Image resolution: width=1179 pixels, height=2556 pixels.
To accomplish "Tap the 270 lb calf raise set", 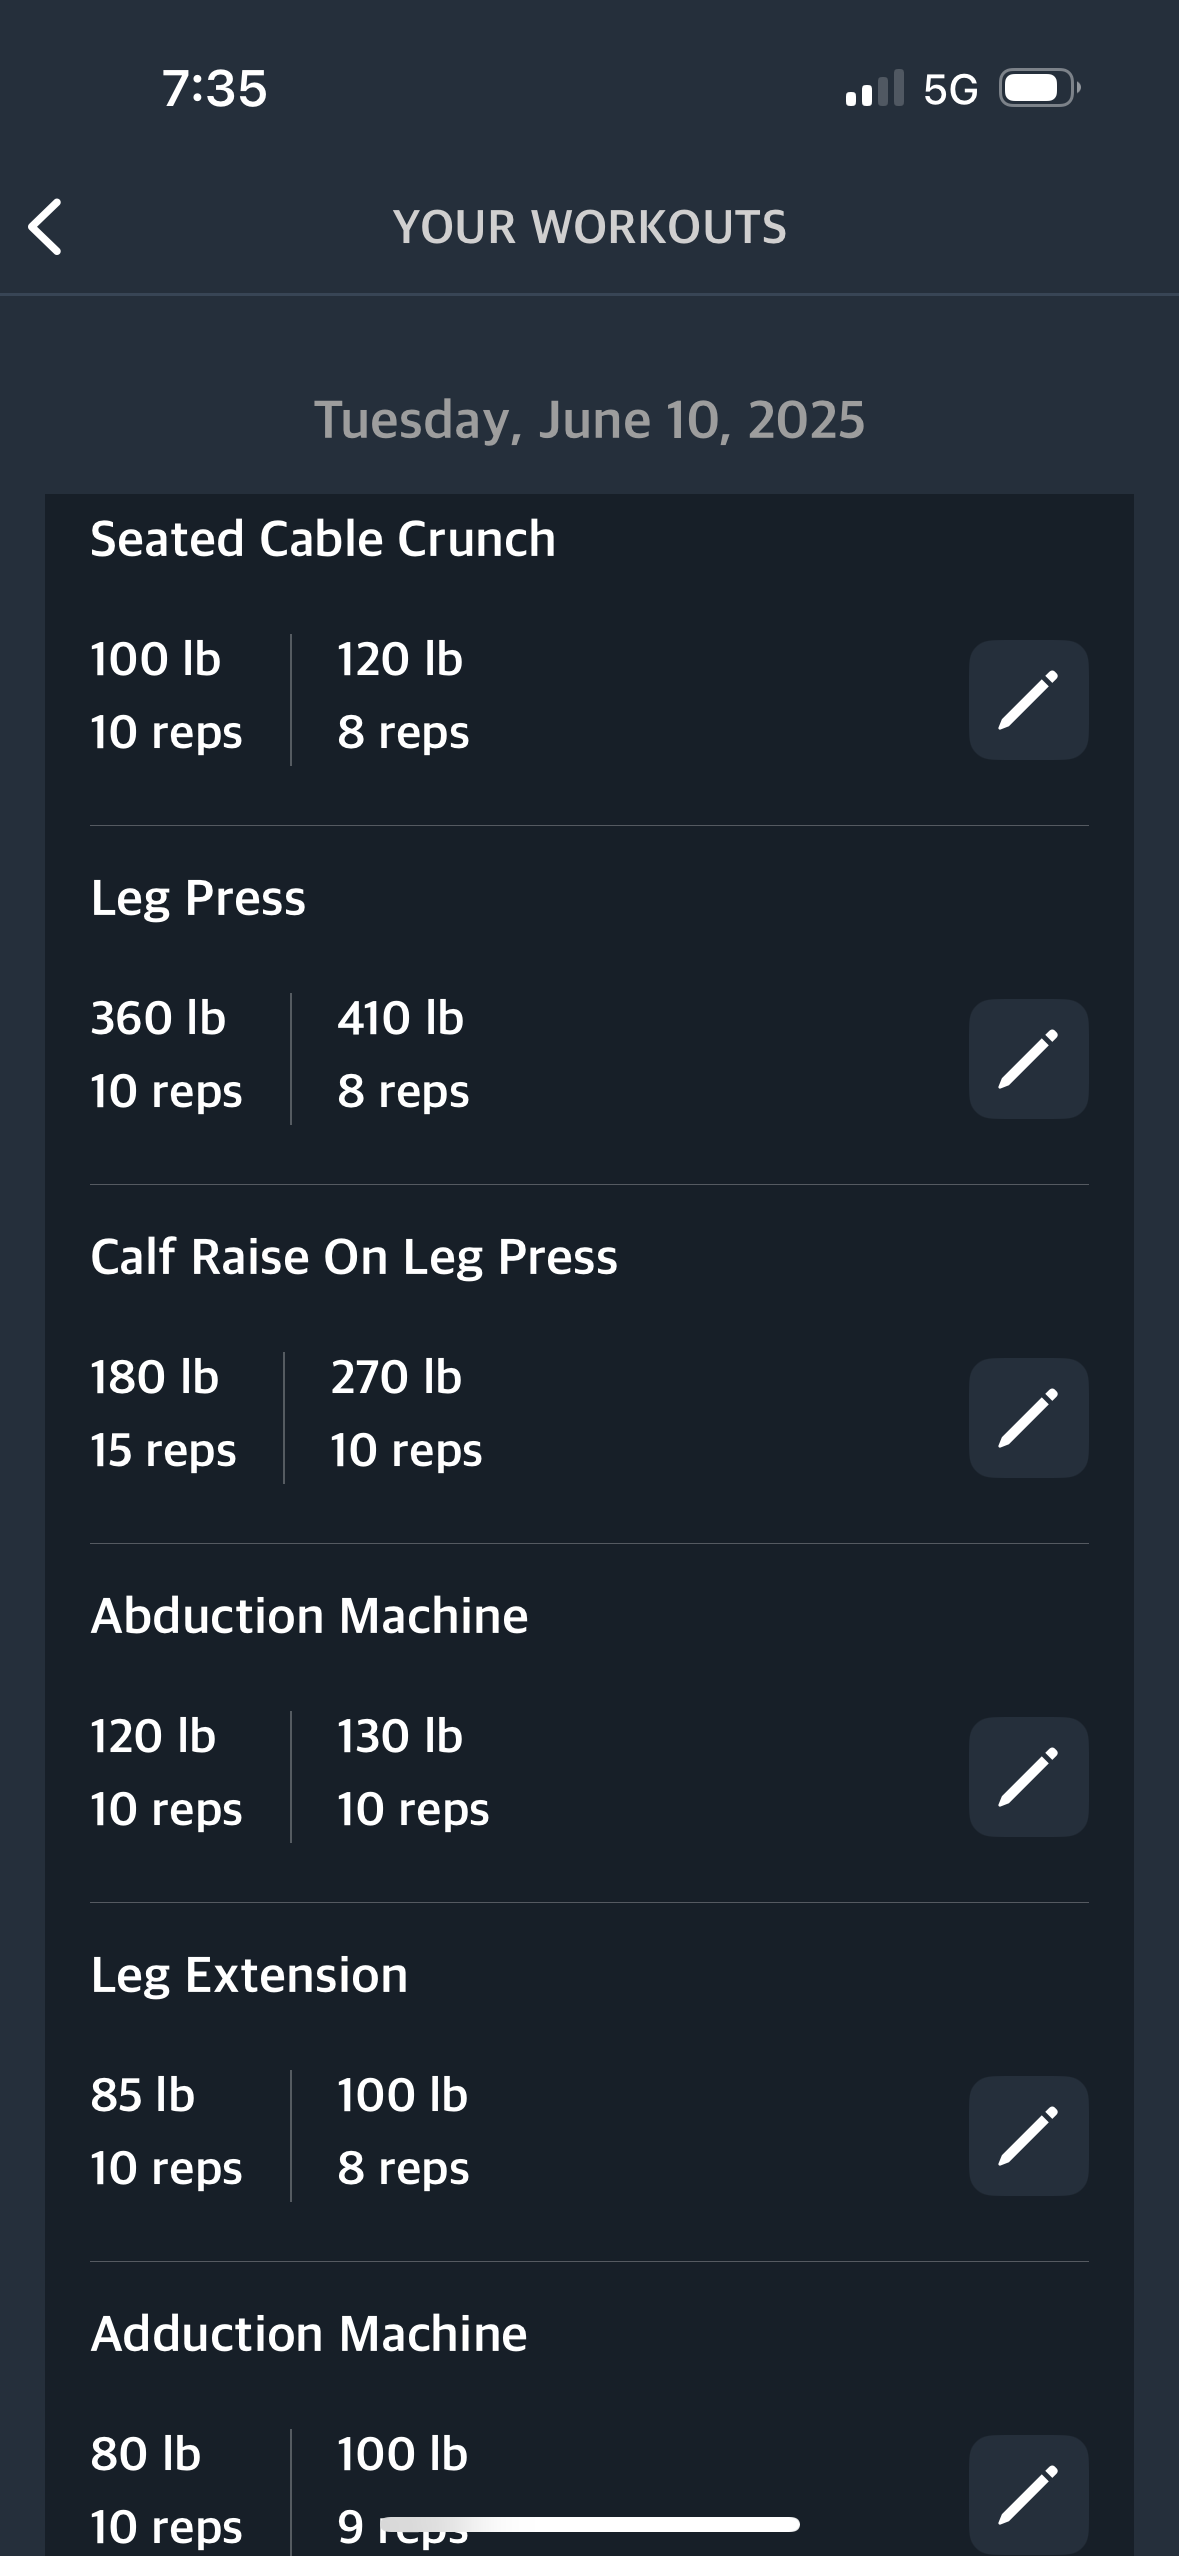I will point(406,1413).
